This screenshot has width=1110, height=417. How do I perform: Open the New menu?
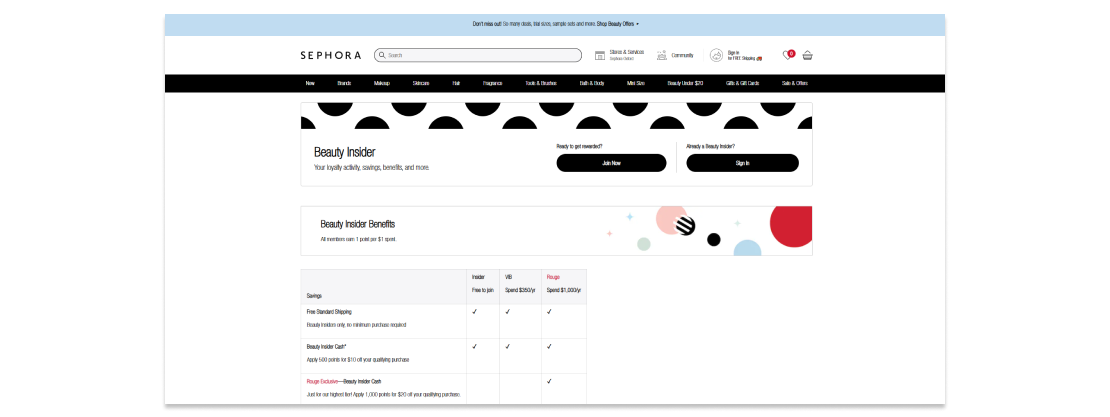coord(310,84)
